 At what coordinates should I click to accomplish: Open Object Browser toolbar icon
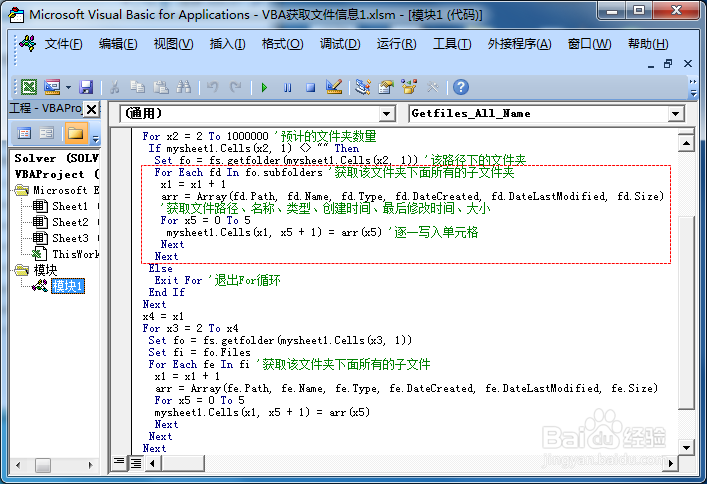tap(409, 87)
